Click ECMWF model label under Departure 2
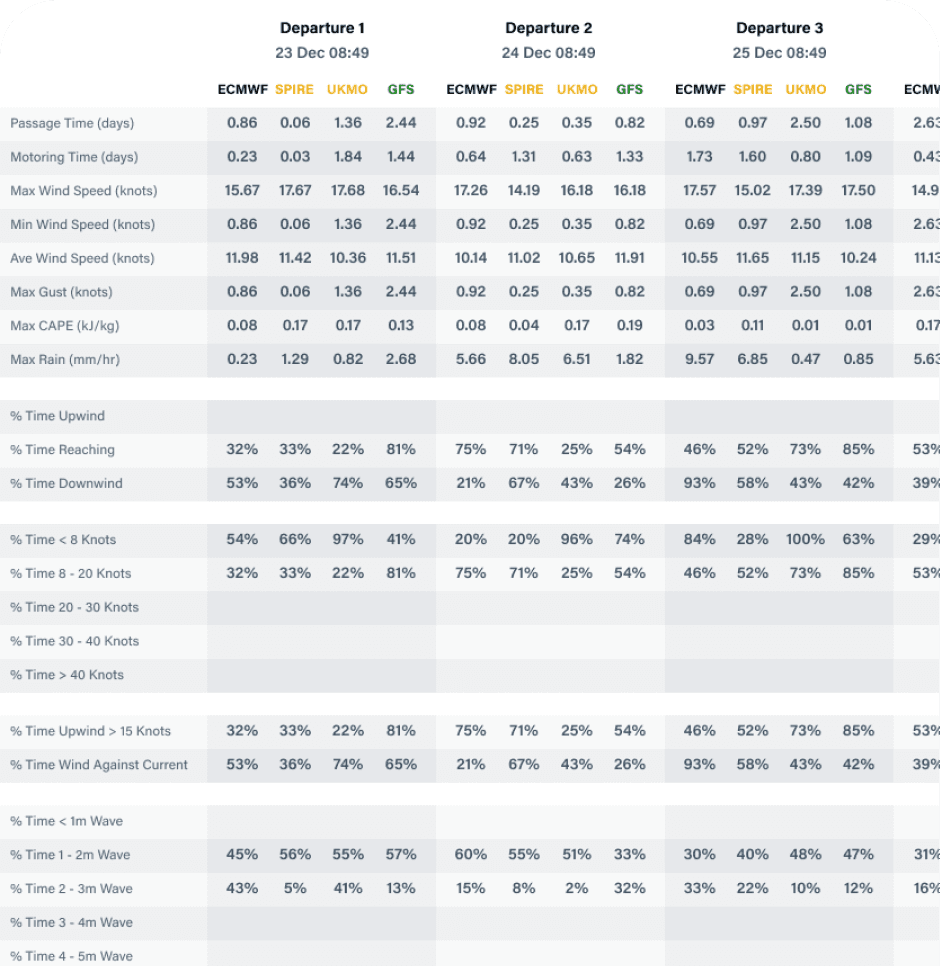Image resolution: width=940 pixels, height=966 pixels. point(471,89)
